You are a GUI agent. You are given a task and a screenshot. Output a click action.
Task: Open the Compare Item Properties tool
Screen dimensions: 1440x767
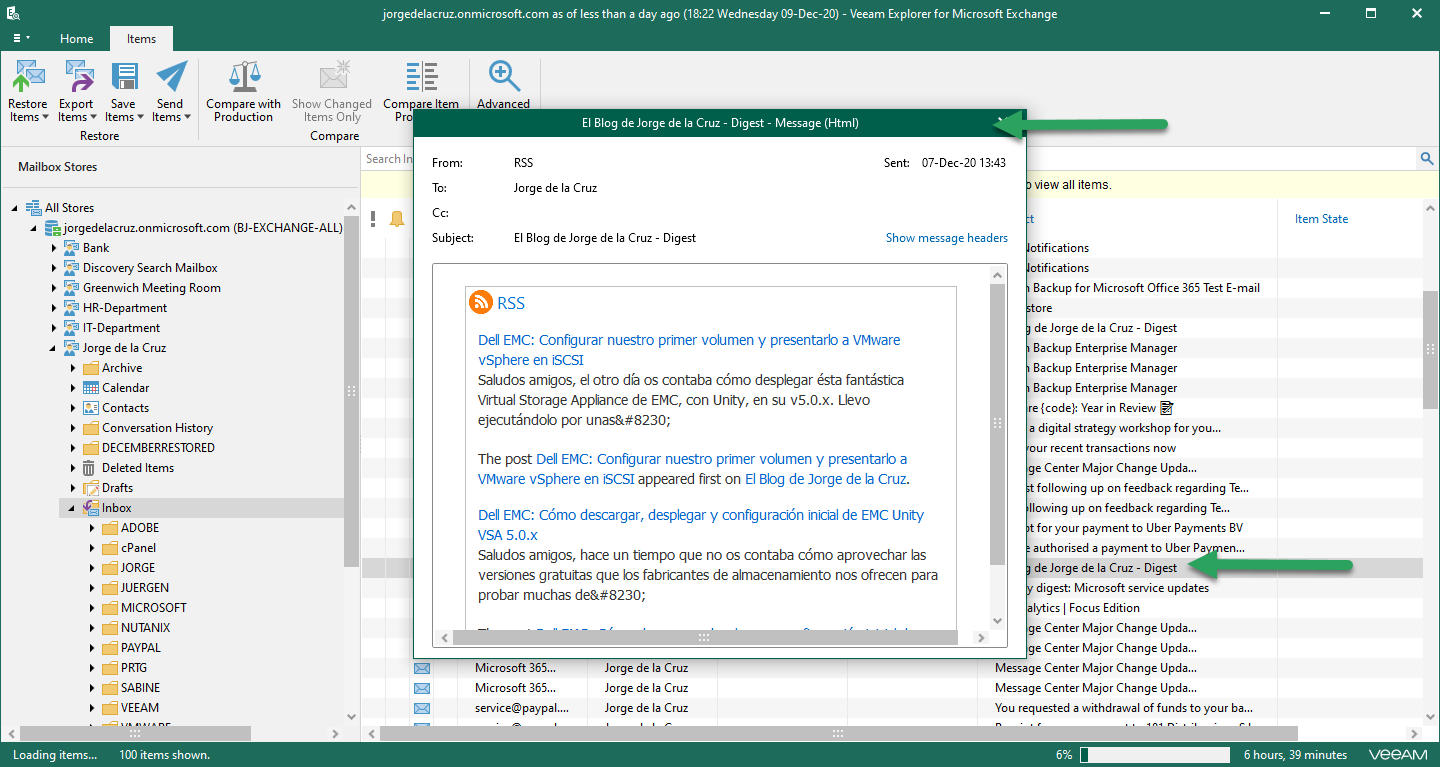pyautogui.click(x=421, y=84)
